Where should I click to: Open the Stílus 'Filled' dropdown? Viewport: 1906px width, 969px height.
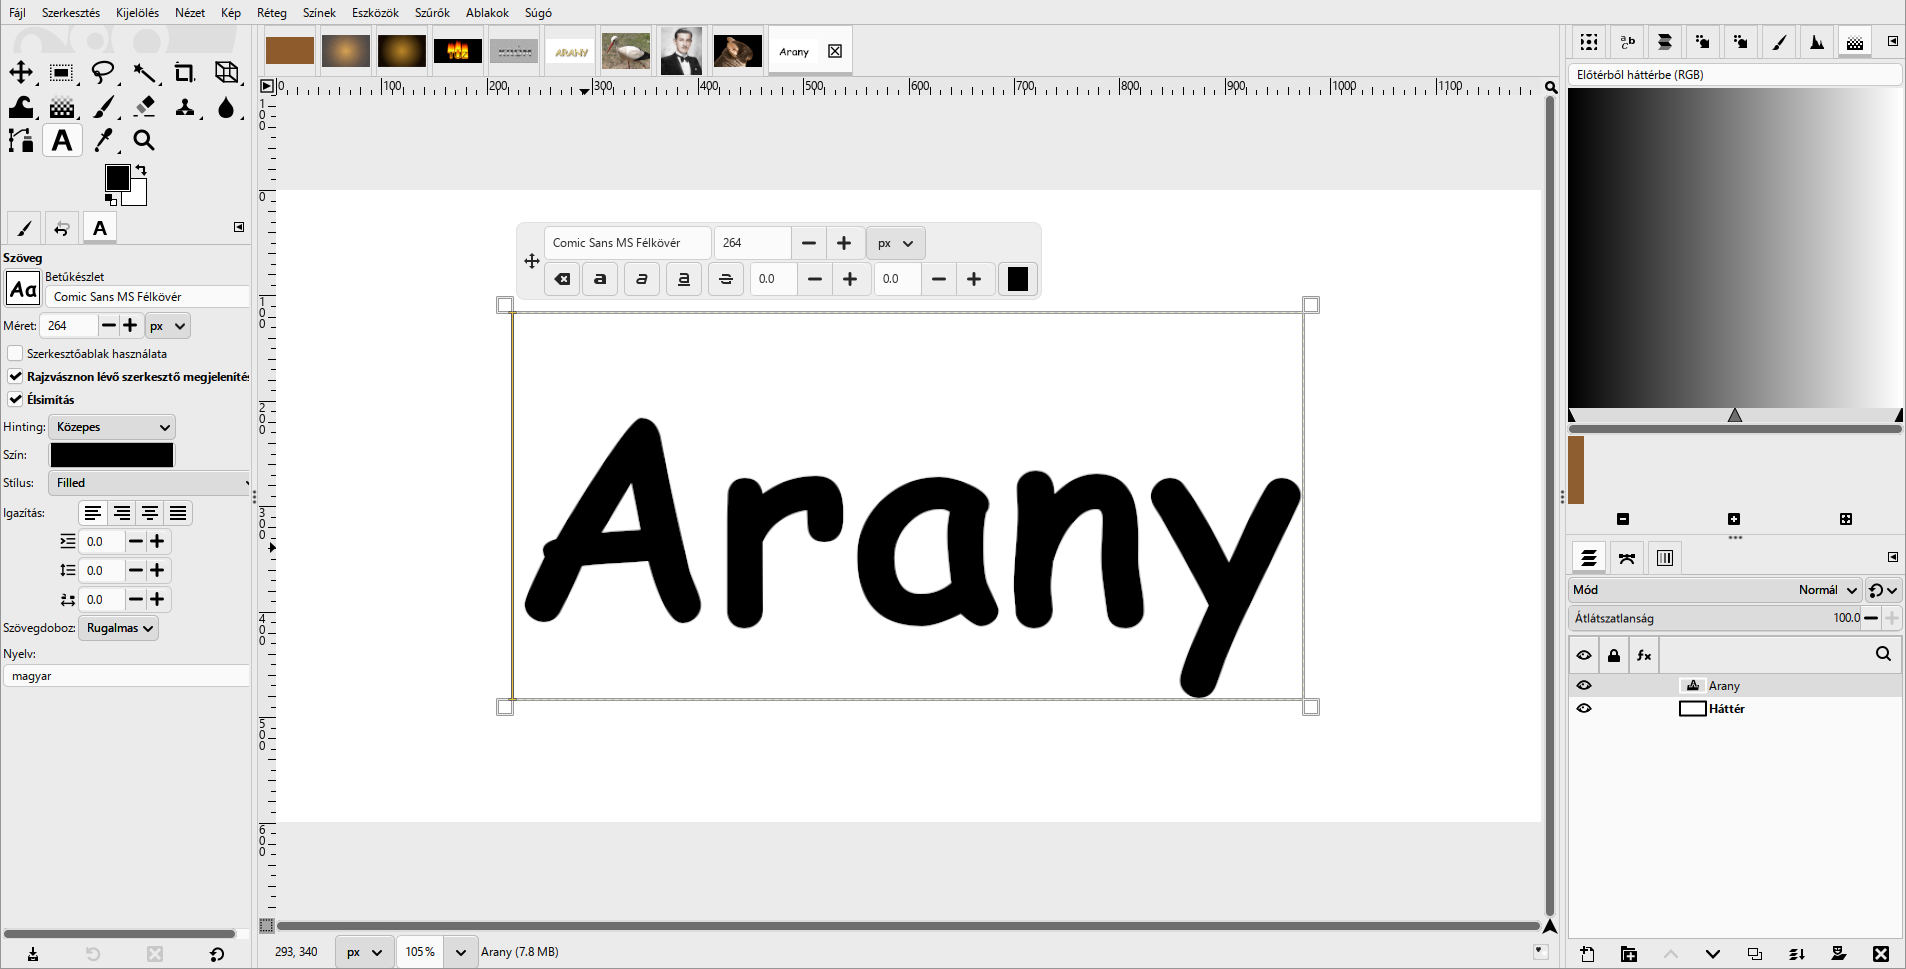150,483
